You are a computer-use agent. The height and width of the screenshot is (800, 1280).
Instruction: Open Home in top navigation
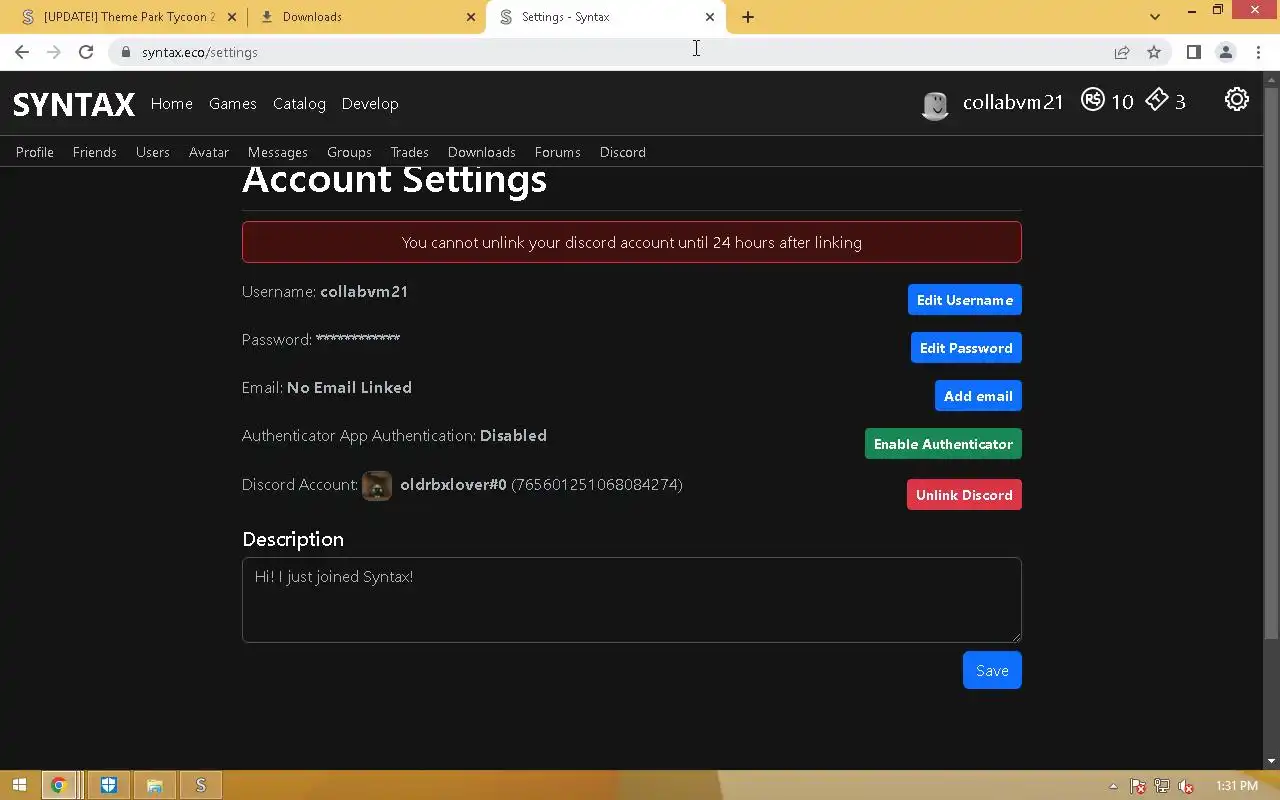pyautogui.click(x=172, y=104)
